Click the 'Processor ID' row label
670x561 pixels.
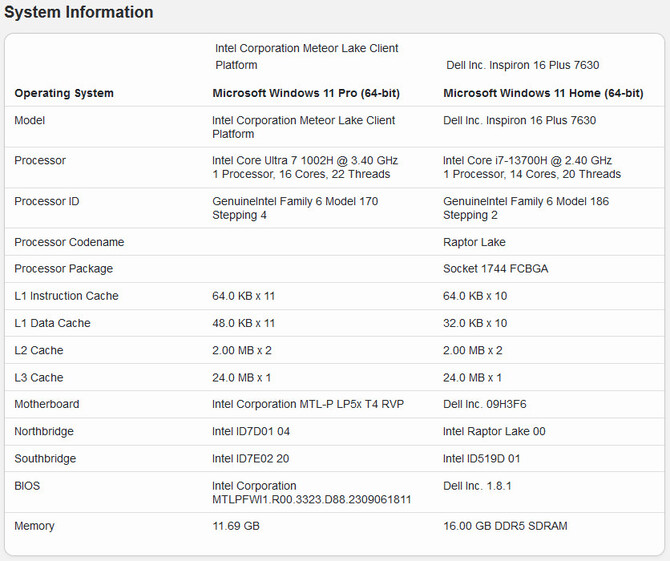(47, 201)
